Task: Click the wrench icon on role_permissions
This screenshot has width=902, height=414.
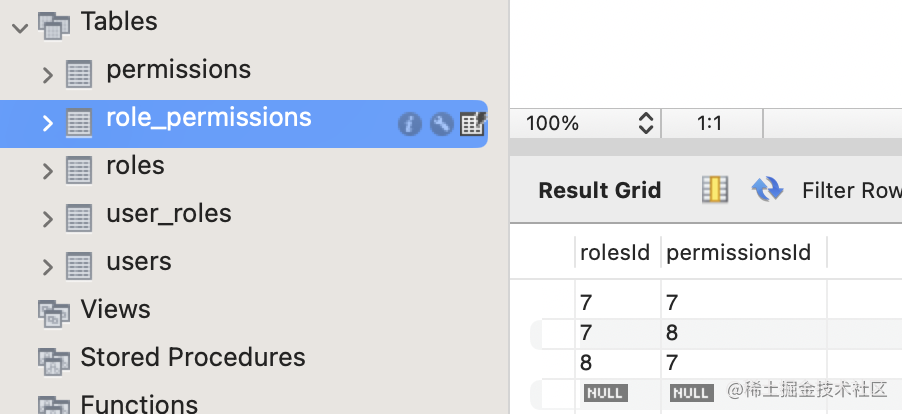Action: pyautogui.click(x=441, y=124)
